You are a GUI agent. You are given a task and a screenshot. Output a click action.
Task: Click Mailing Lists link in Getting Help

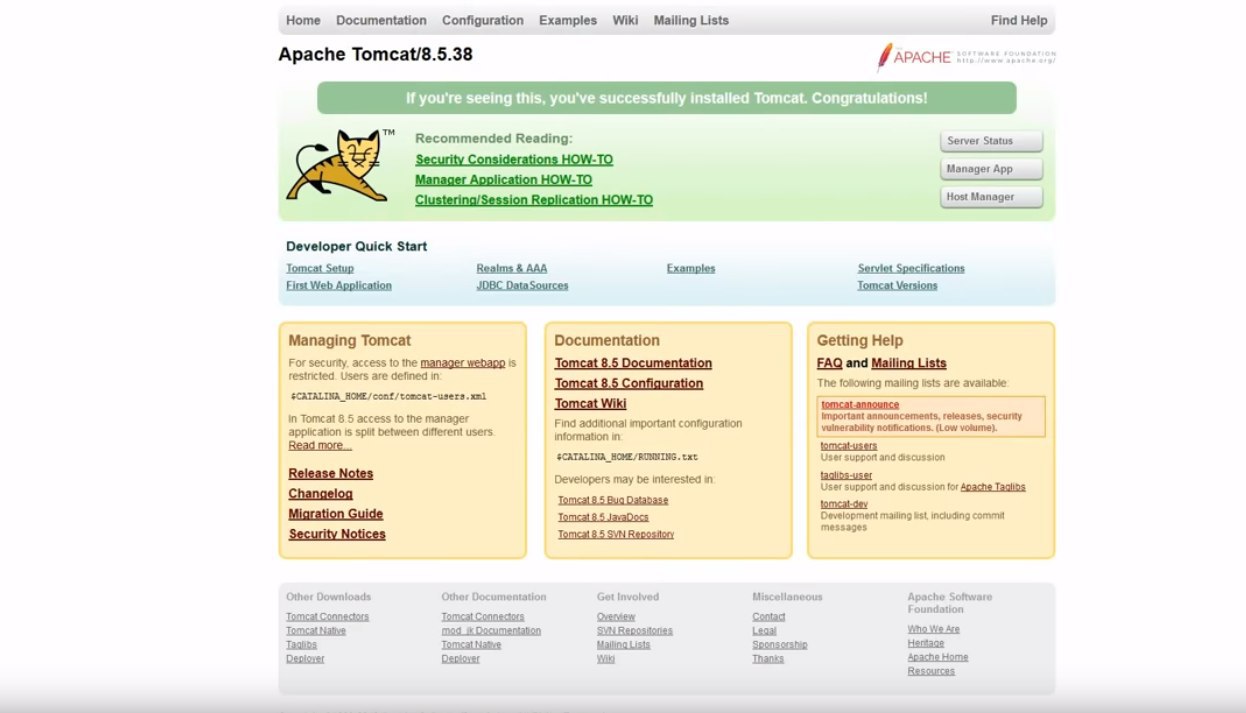point(909,363)
